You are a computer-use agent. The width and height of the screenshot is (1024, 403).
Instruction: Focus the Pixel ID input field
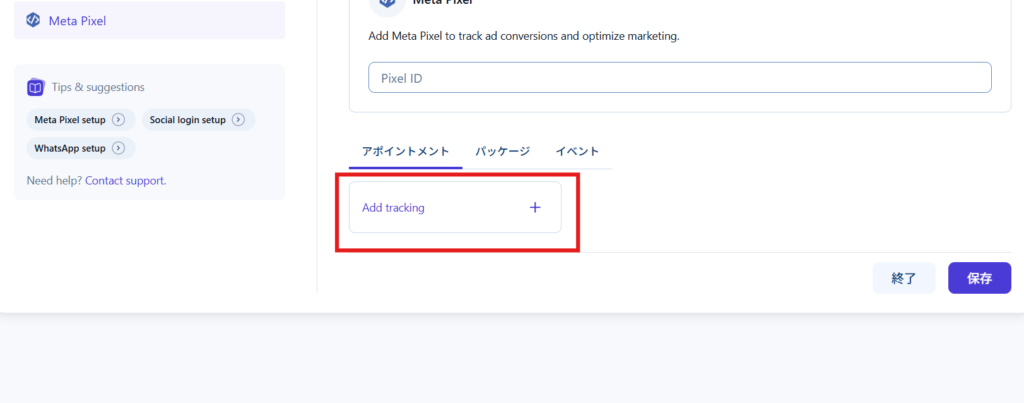pos(679,78)
